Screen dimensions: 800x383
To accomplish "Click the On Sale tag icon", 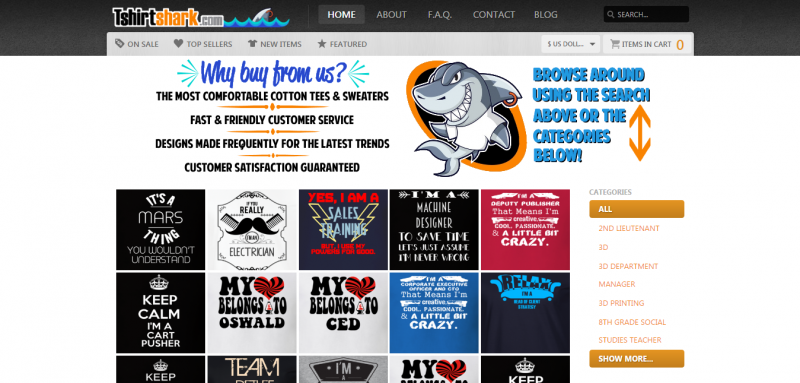I will click(119, 43).
